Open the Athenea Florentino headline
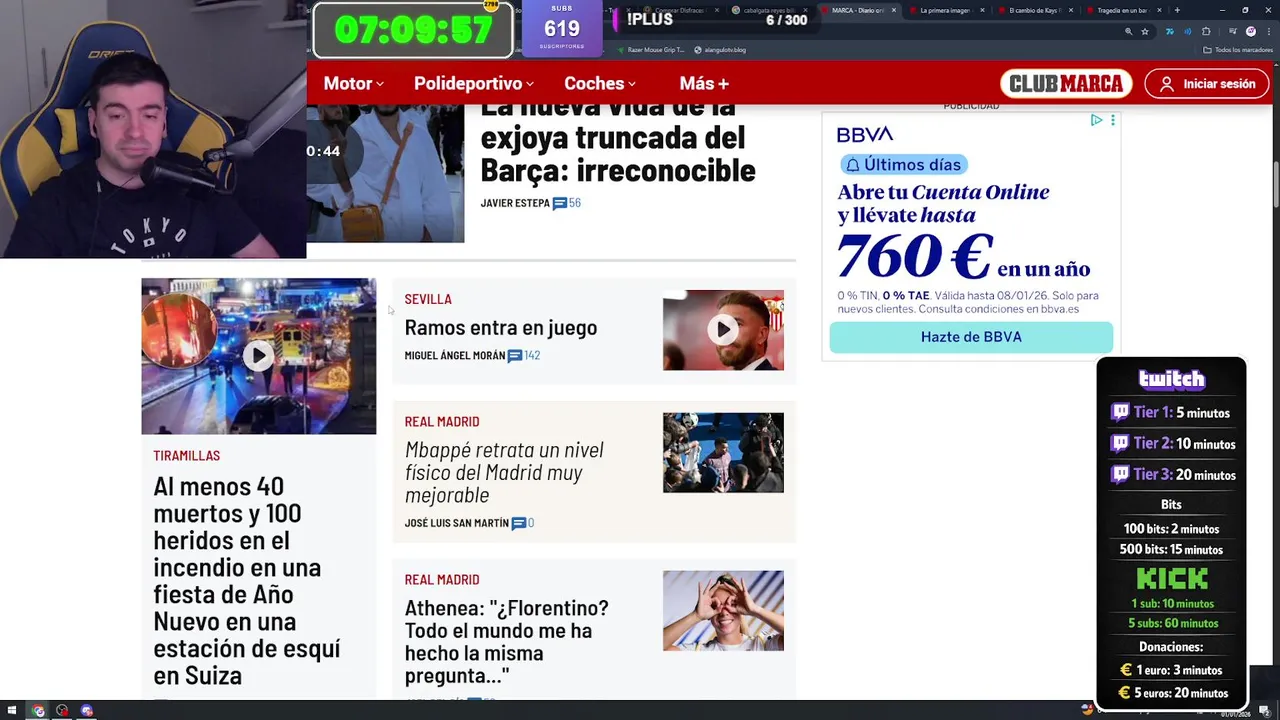Image resolution: width=1280 pixels, height=720 pixels. click(x=506, y=641)
